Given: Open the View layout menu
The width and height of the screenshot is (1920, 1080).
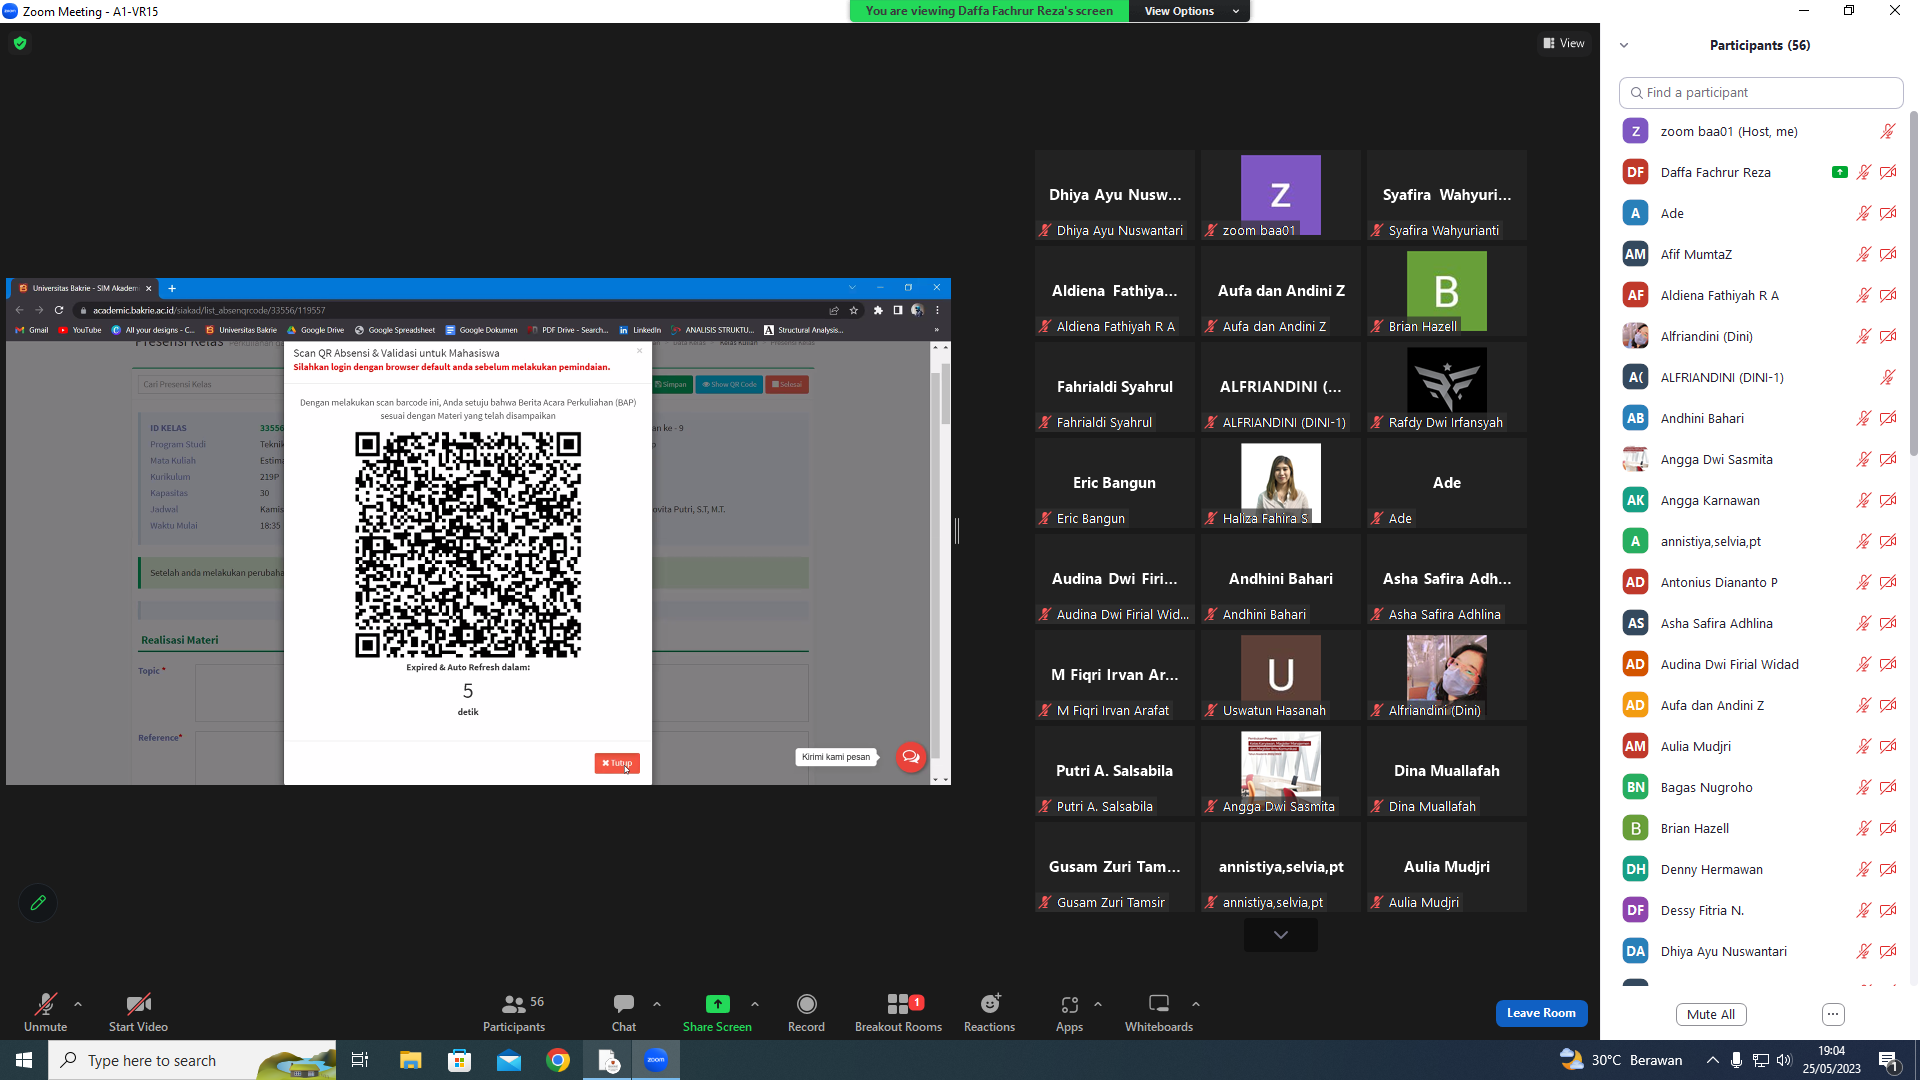Looking at the screenshot, I should [x=1564, y=43].
